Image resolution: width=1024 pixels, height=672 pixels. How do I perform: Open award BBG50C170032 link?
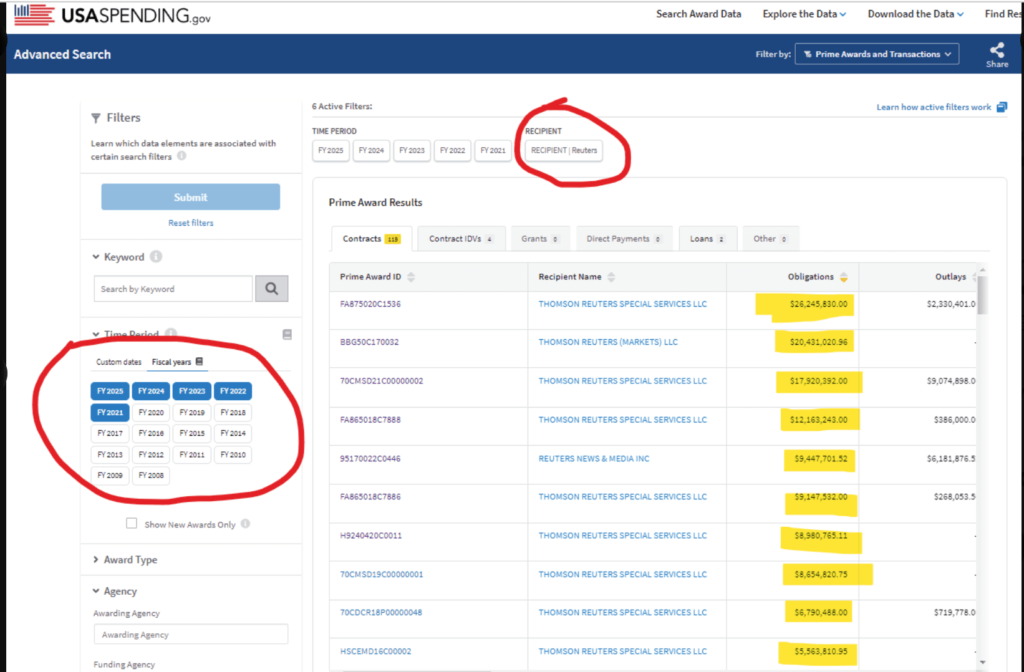(369, 342)
